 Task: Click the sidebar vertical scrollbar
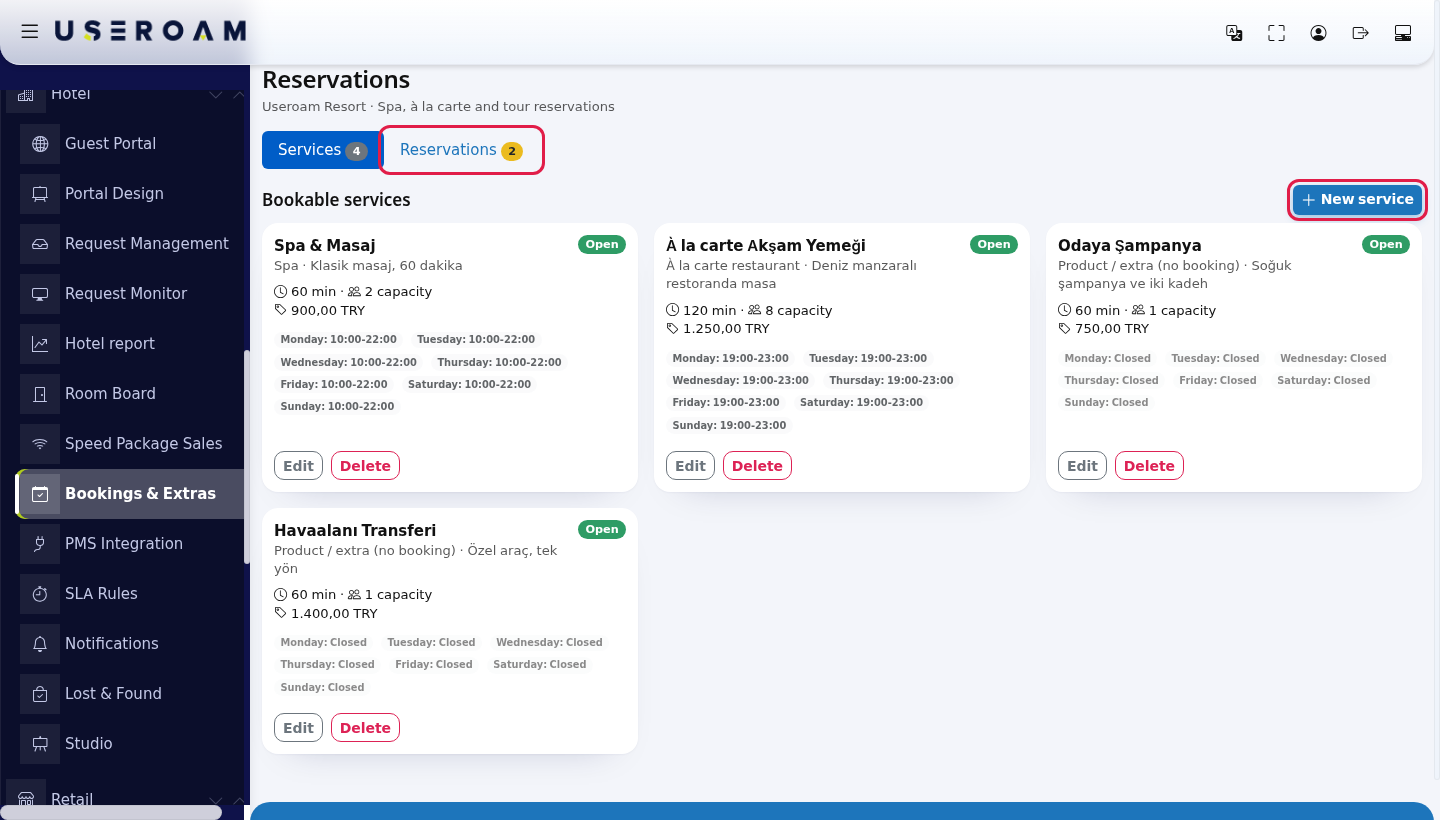[246, 455]
